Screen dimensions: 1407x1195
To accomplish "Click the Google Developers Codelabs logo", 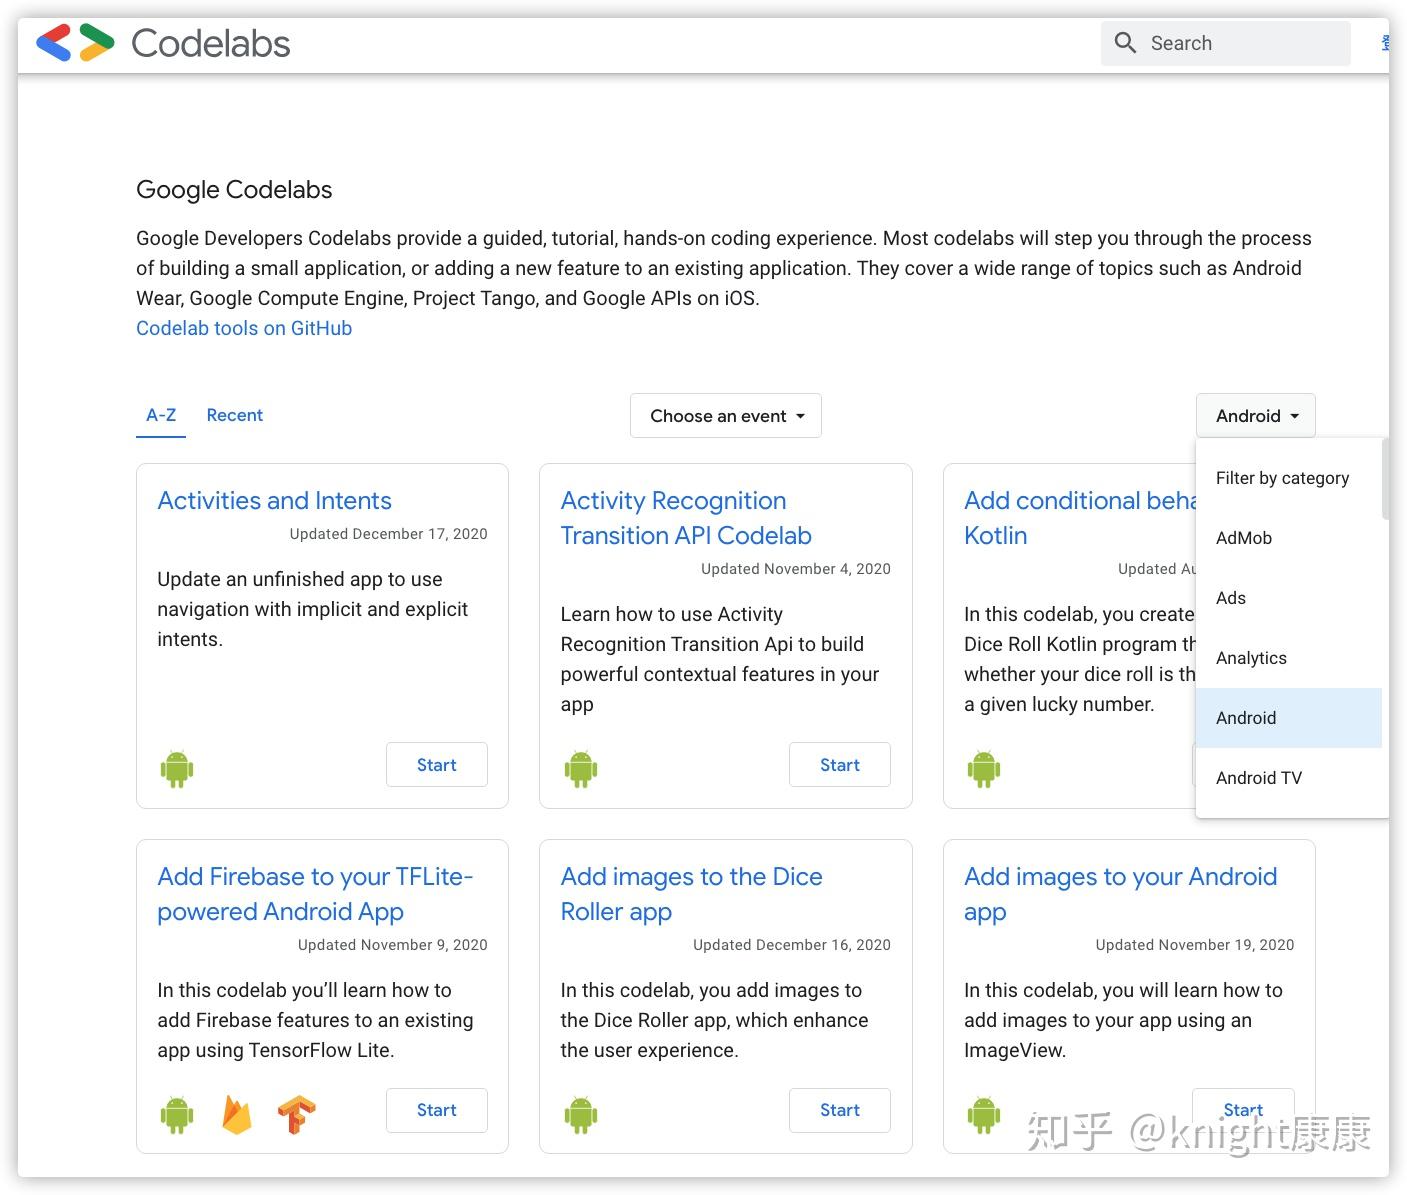I will click(x=75, y=43).
